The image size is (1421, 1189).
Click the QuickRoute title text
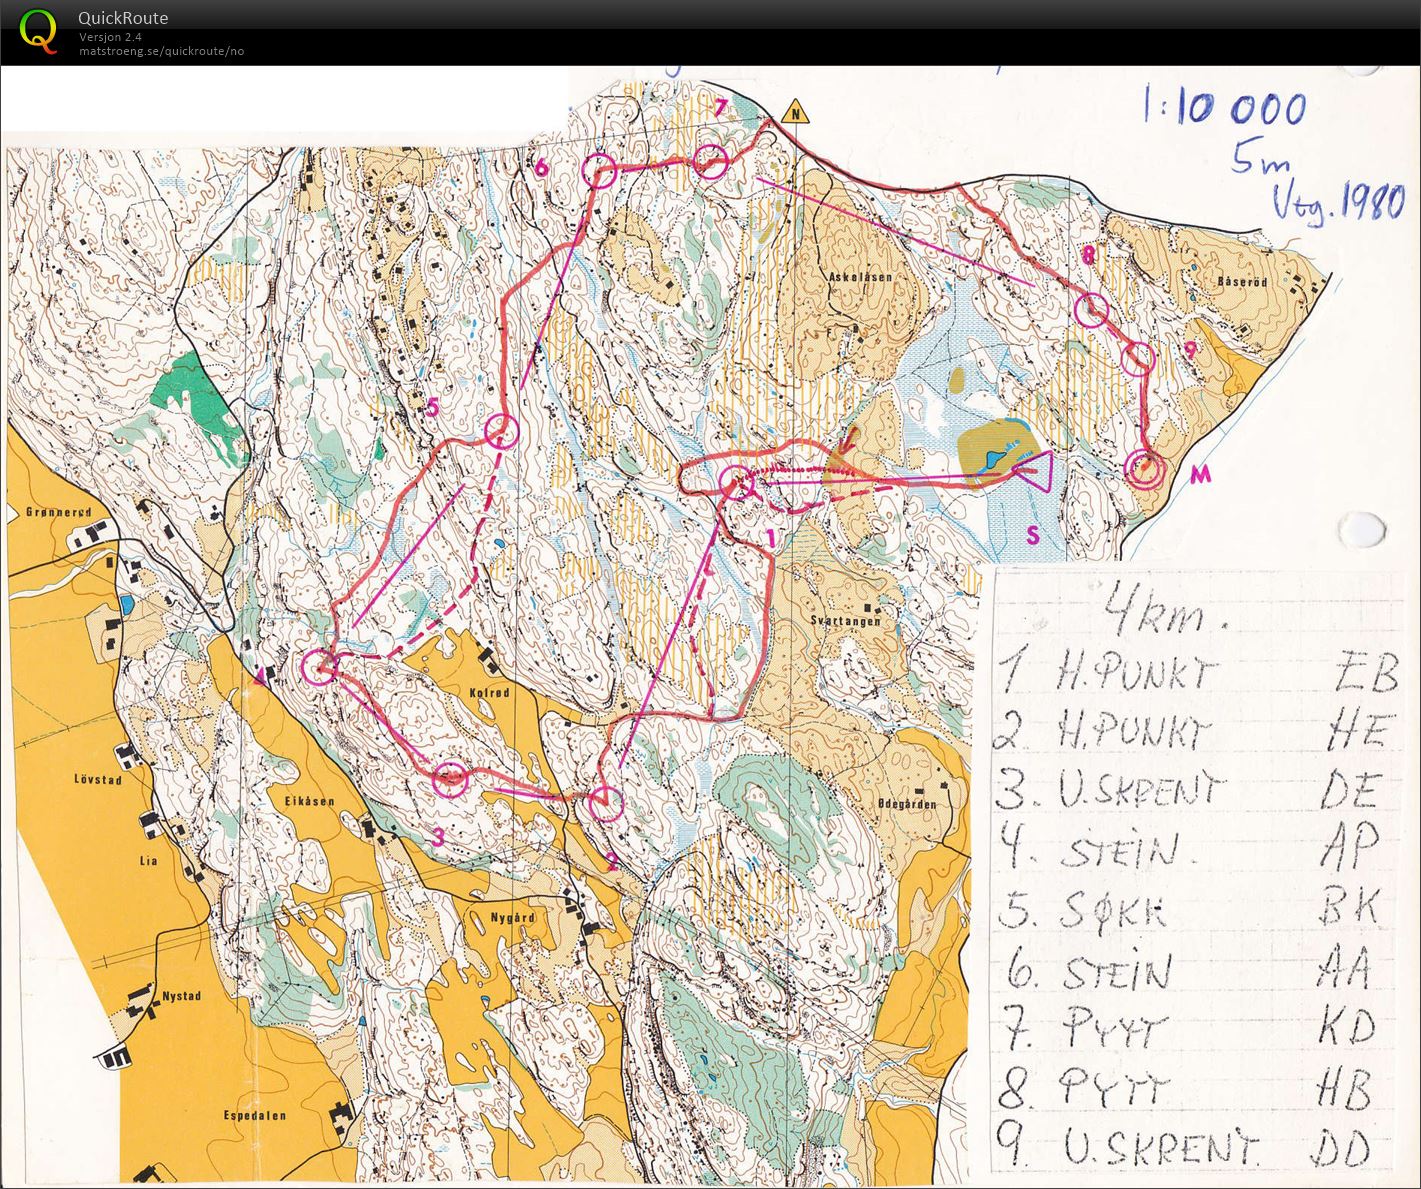point(123,18)
